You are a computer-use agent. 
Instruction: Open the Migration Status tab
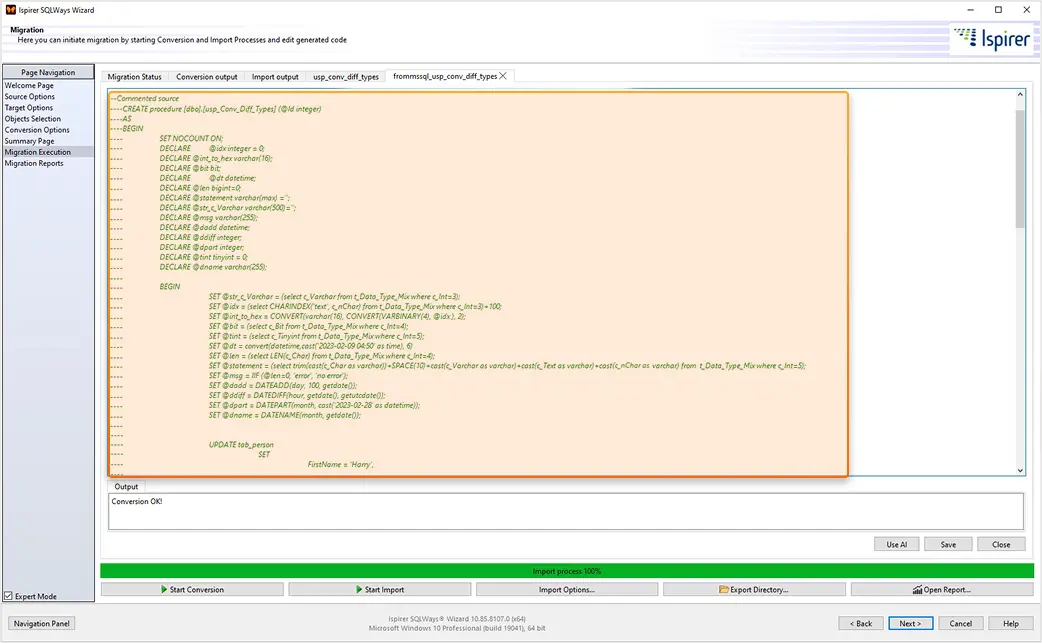(135, 76)
